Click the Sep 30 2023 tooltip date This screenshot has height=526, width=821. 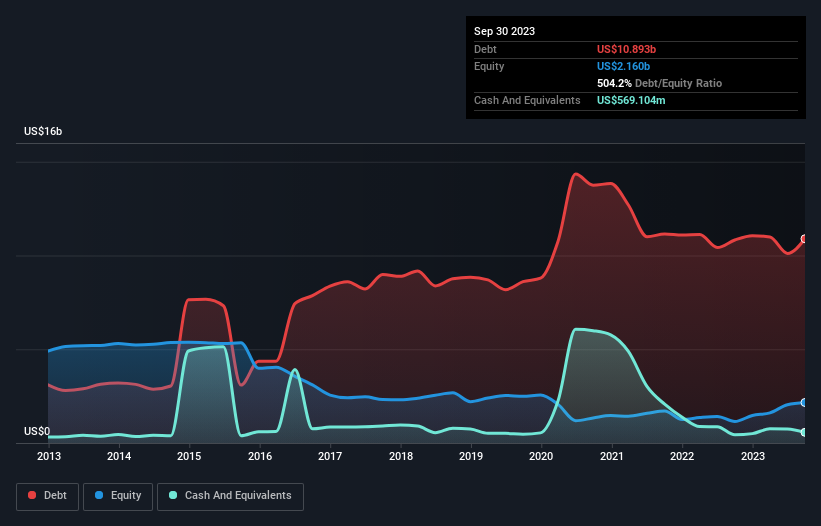click(504, 31)
